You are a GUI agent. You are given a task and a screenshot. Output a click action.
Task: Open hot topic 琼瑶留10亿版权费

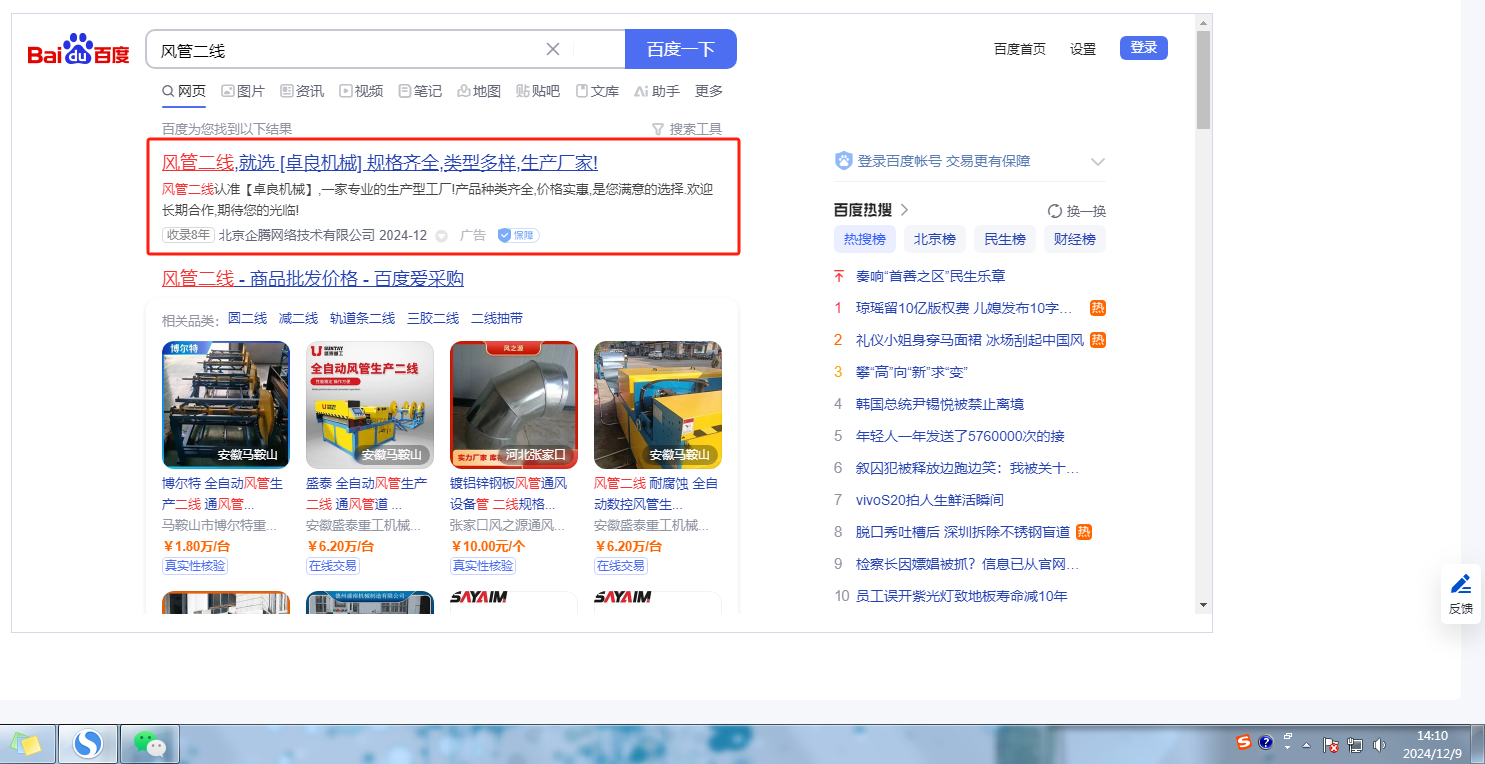(x=964, y=308)
